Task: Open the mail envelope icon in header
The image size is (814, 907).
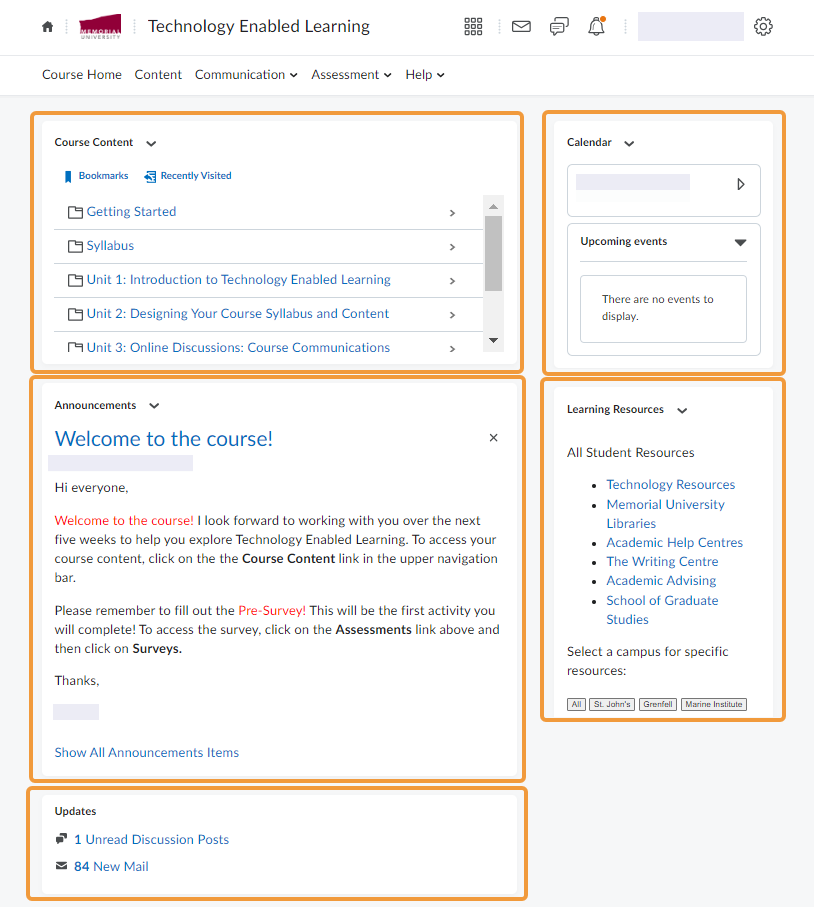Action: pyautogui.click(x=521, y=27)
